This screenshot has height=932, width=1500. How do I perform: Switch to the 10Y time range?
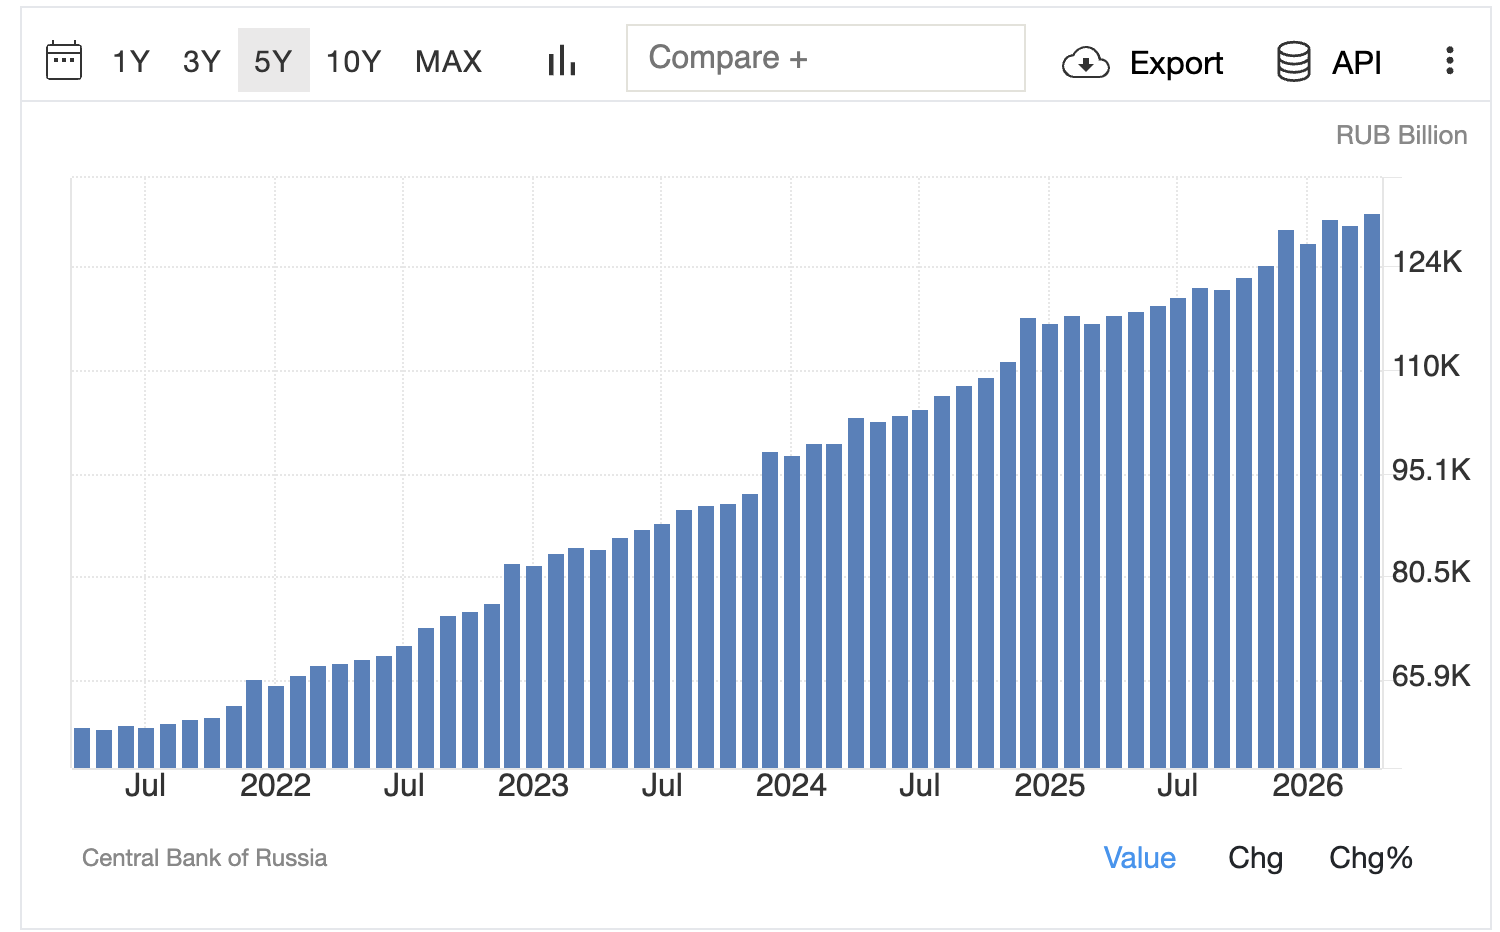coord(354,61)
